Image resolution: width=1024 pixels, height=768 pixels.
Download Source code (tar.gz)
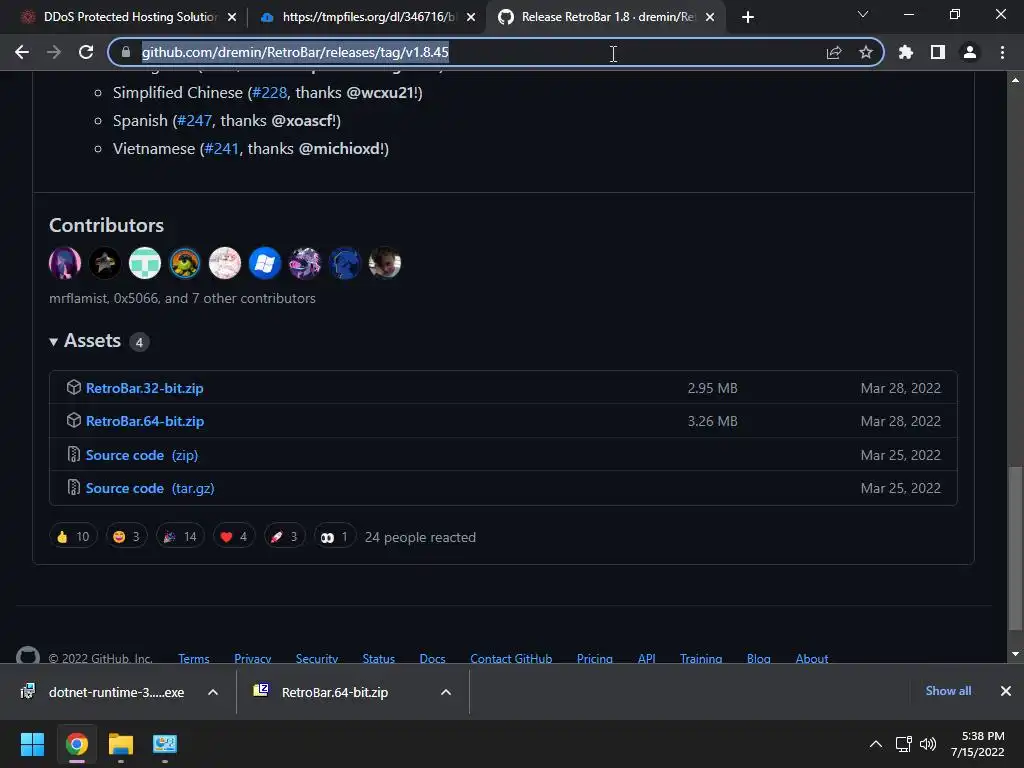[150, 488]
